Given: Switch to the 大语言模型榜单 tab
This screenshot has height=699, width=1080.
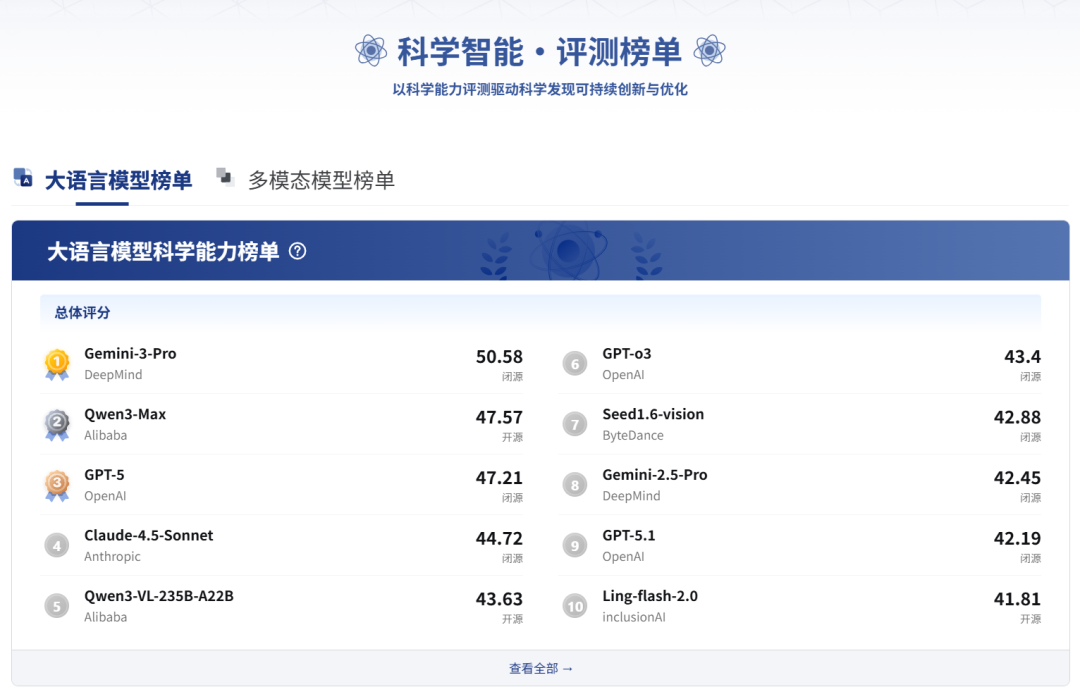Looking at the screenshot, I should pos(118,180).
